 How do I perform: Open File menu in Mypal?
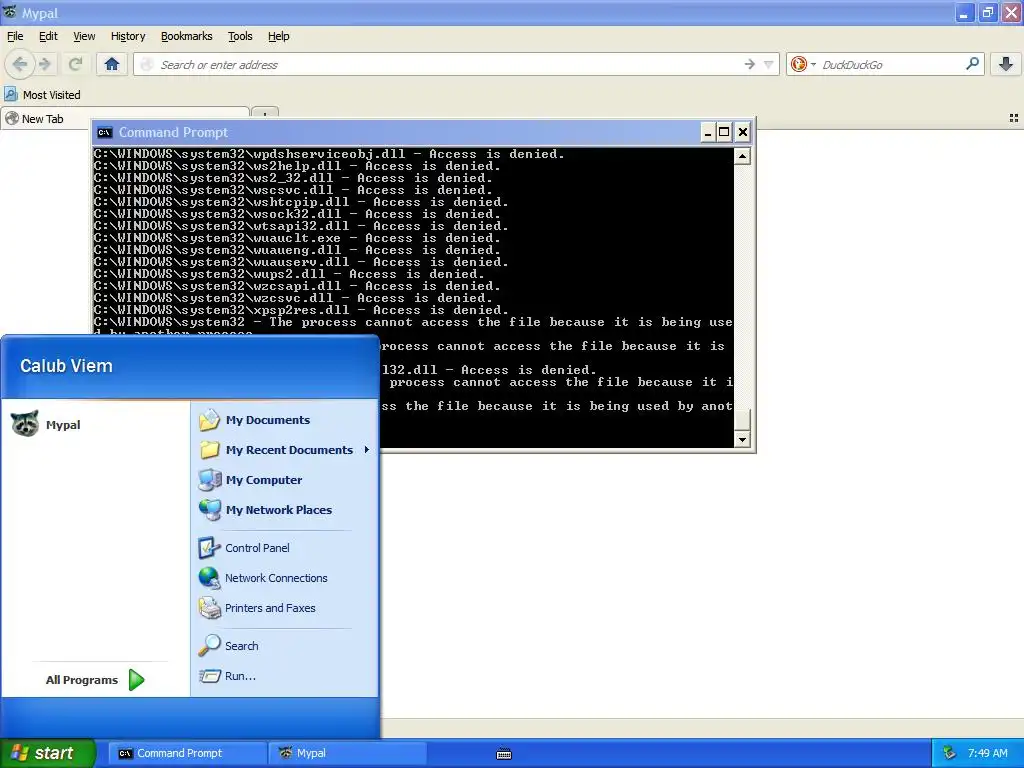coord(14,36)
